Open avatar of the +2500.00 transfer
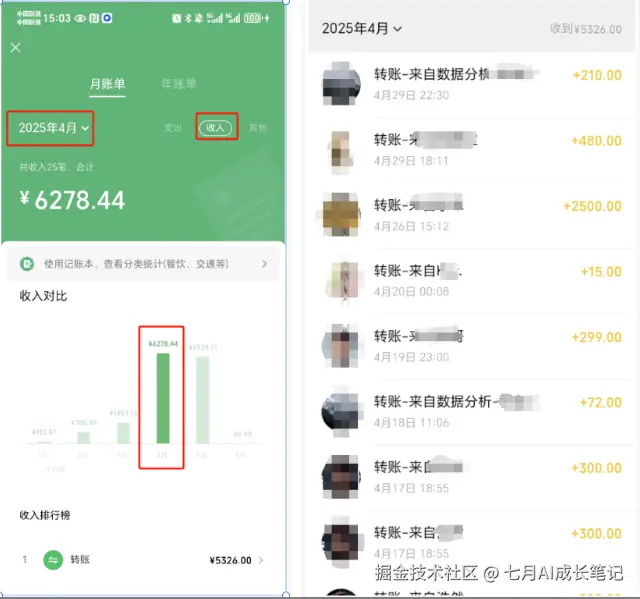The width and height of the screenshot is (640, 599). pyautogui.click(x=341, y=215)
